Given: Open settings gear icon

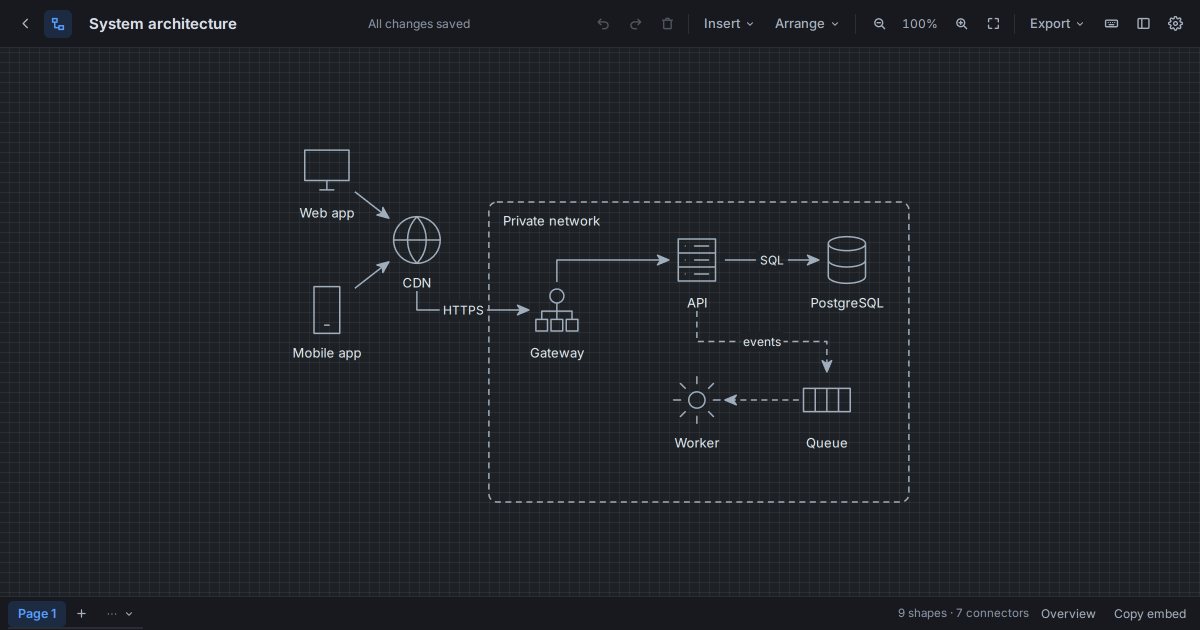Looking at the screenshot, I should tap(1175, 23).
